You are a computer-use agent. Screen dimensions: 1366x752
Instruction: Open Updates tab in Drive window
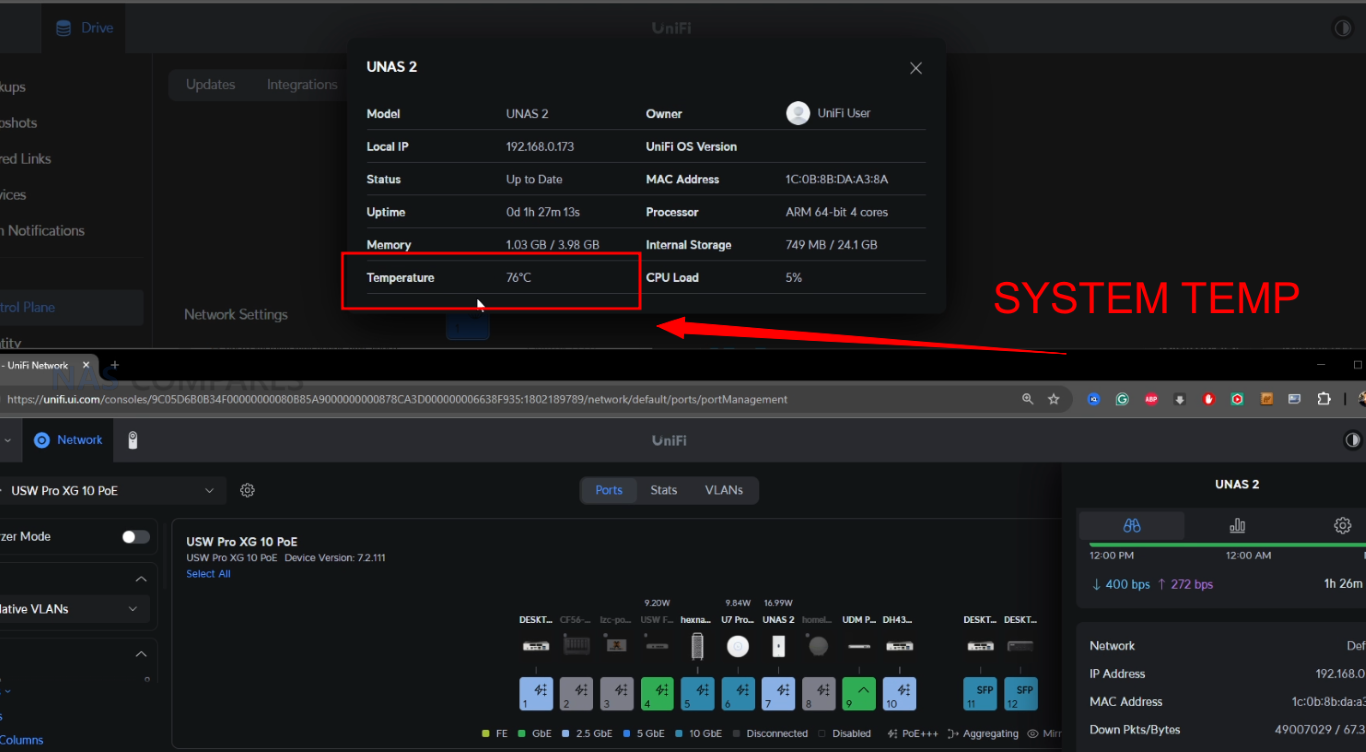[x=210, y=85]
